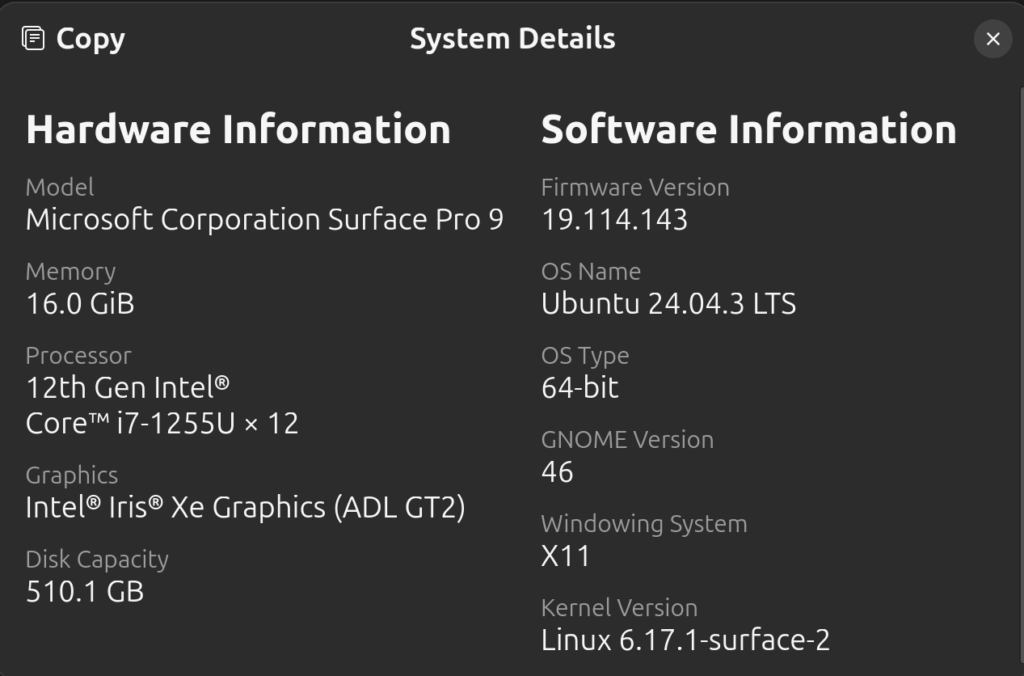
Task: Click the Intel Iris Xe Graphics value
Action: (x=245, y=508)
